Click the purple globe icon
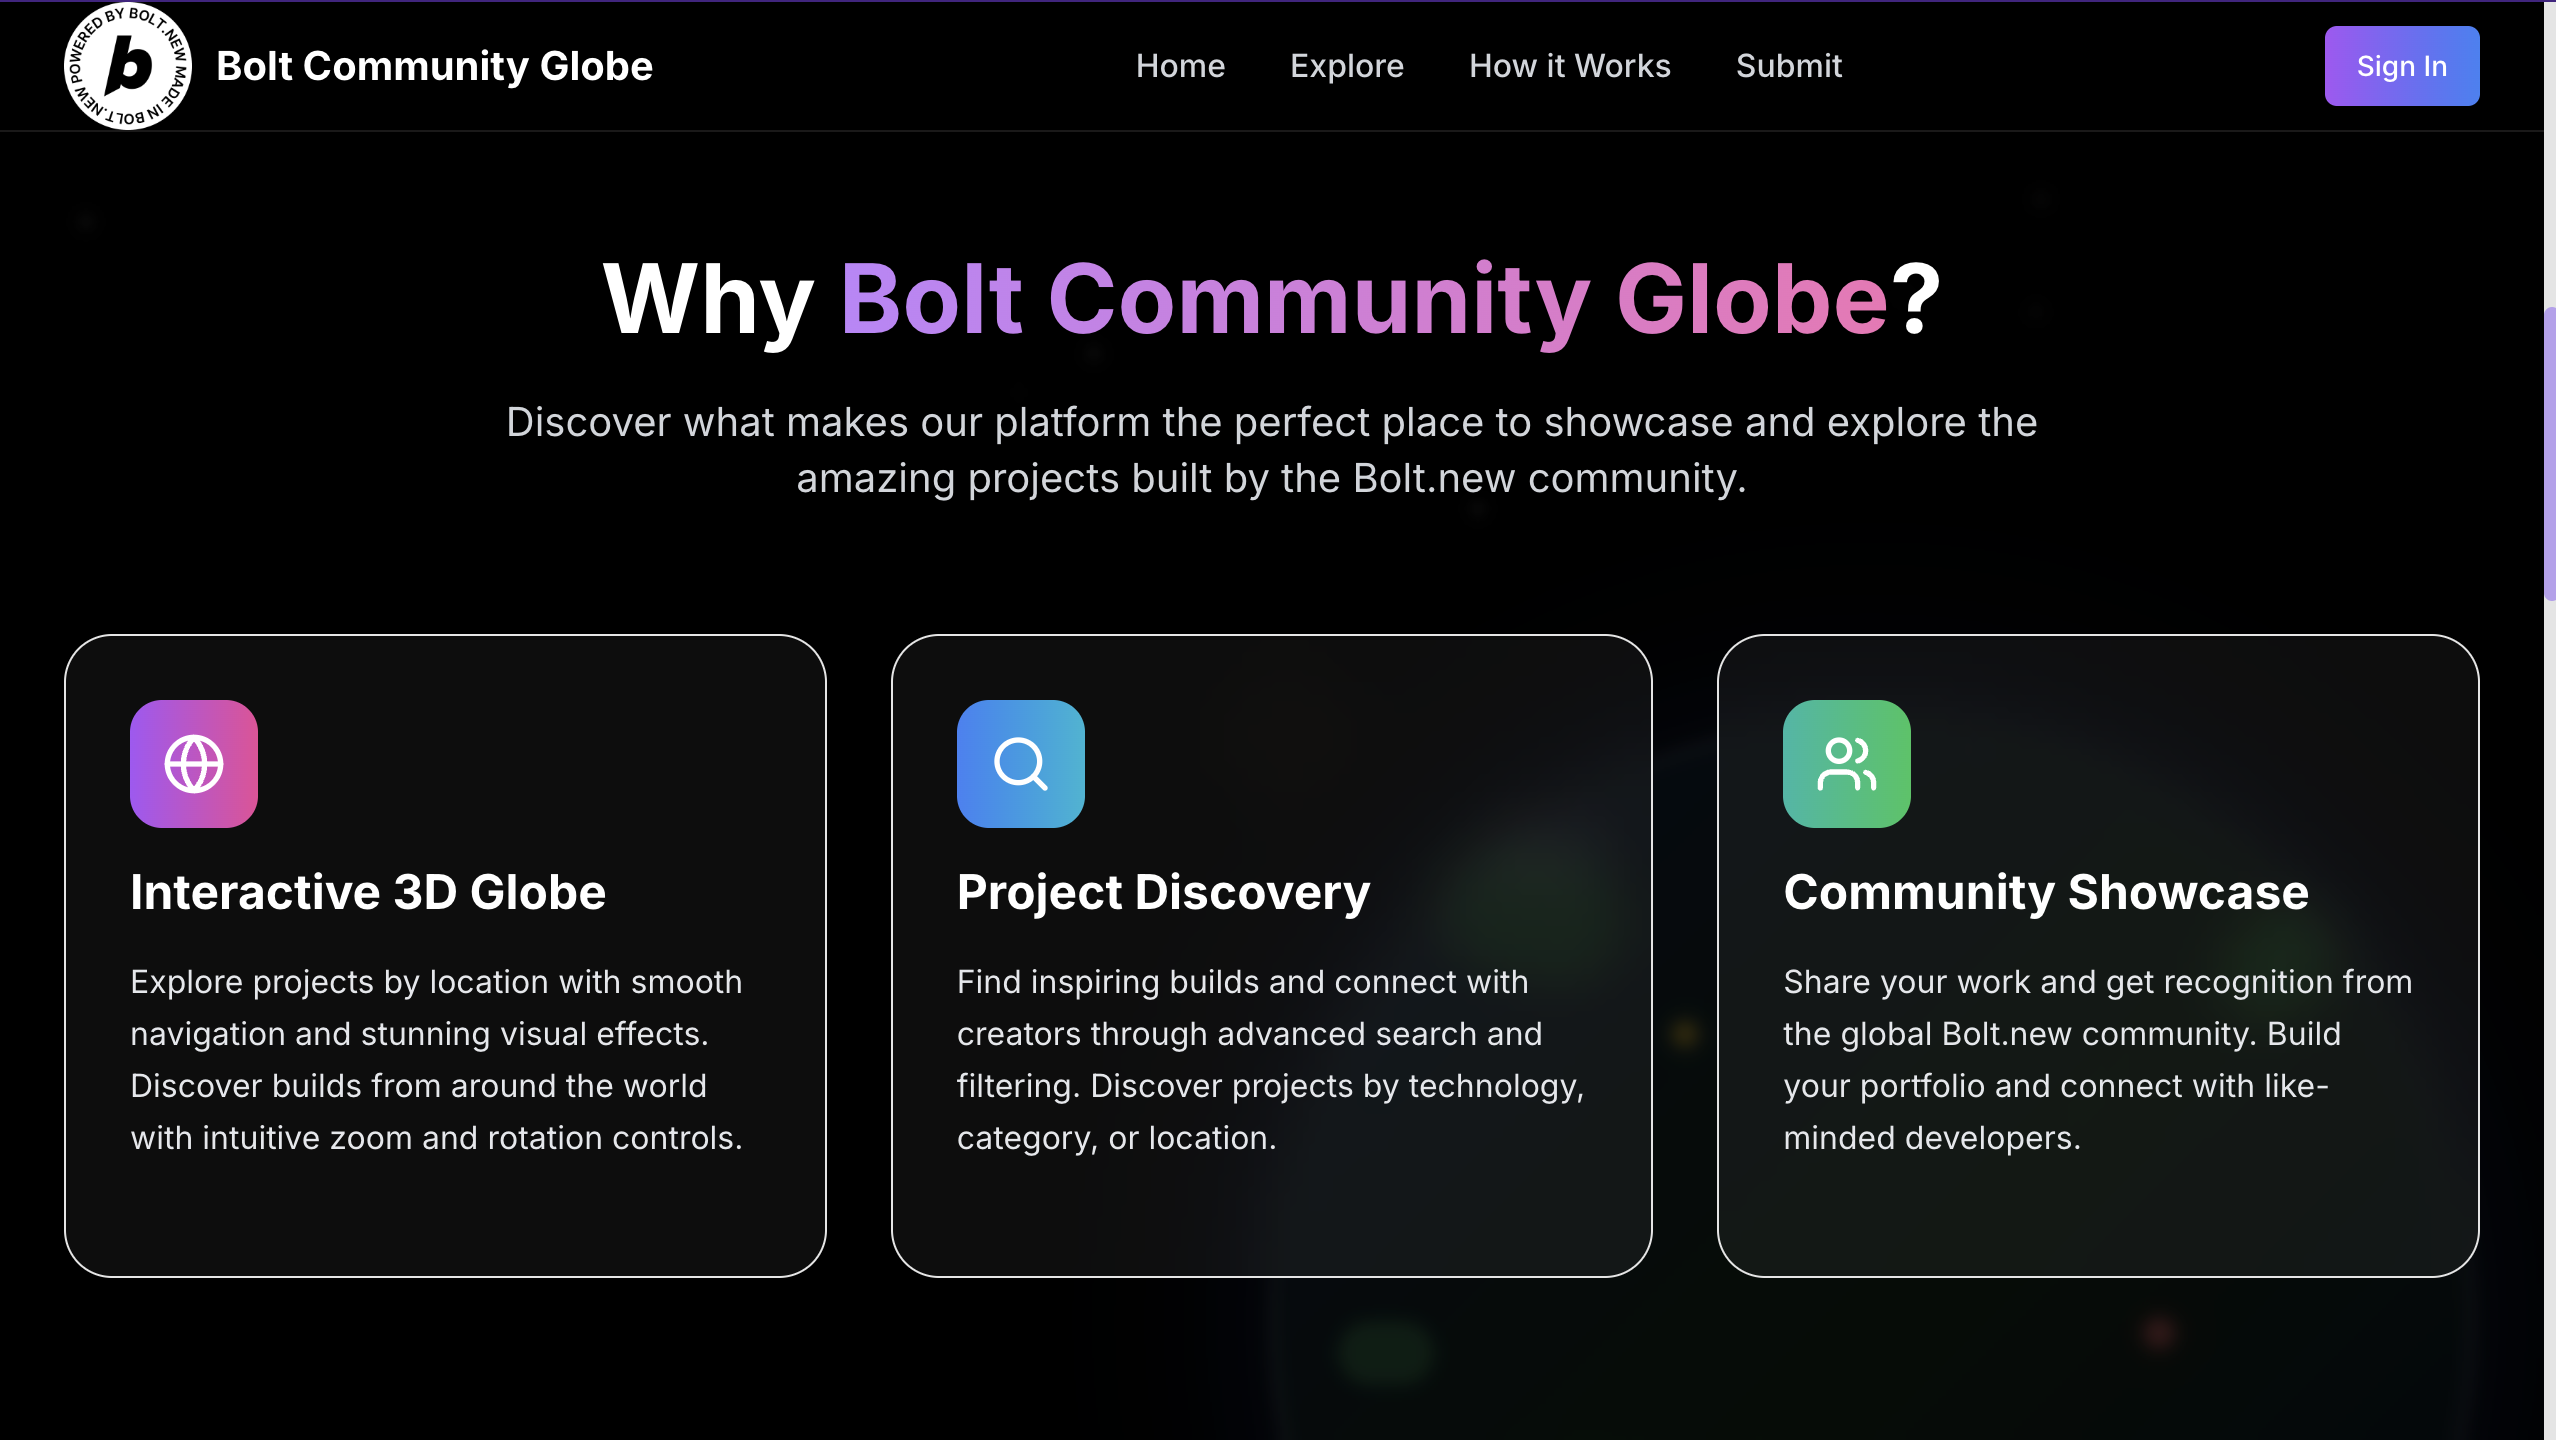The width and height of the screenshot is (2556, 1440). 194,764
